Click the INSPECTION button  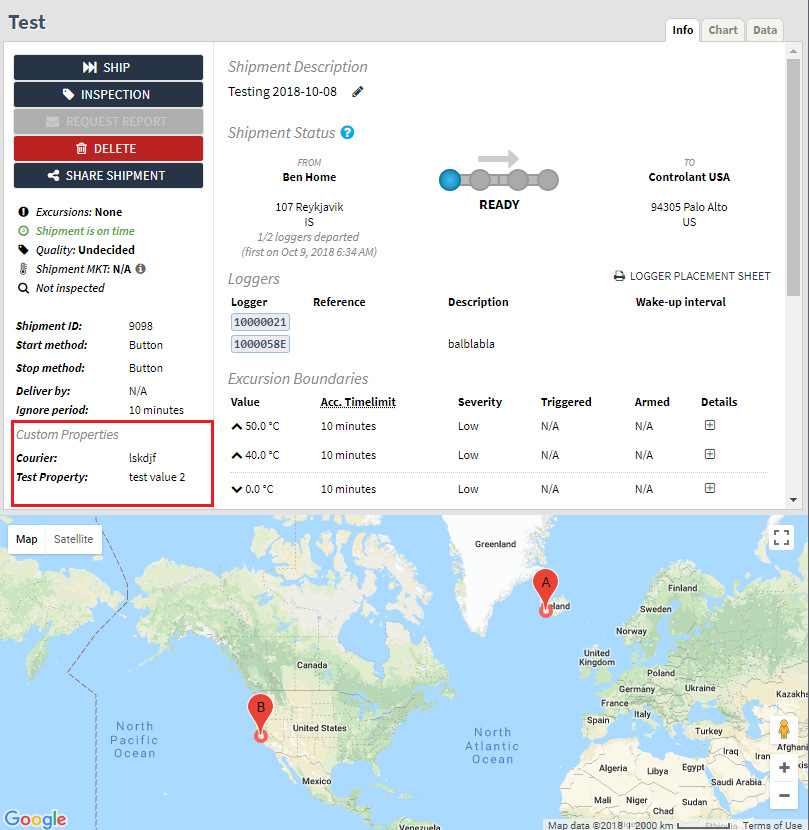click(x=109, y=95)
